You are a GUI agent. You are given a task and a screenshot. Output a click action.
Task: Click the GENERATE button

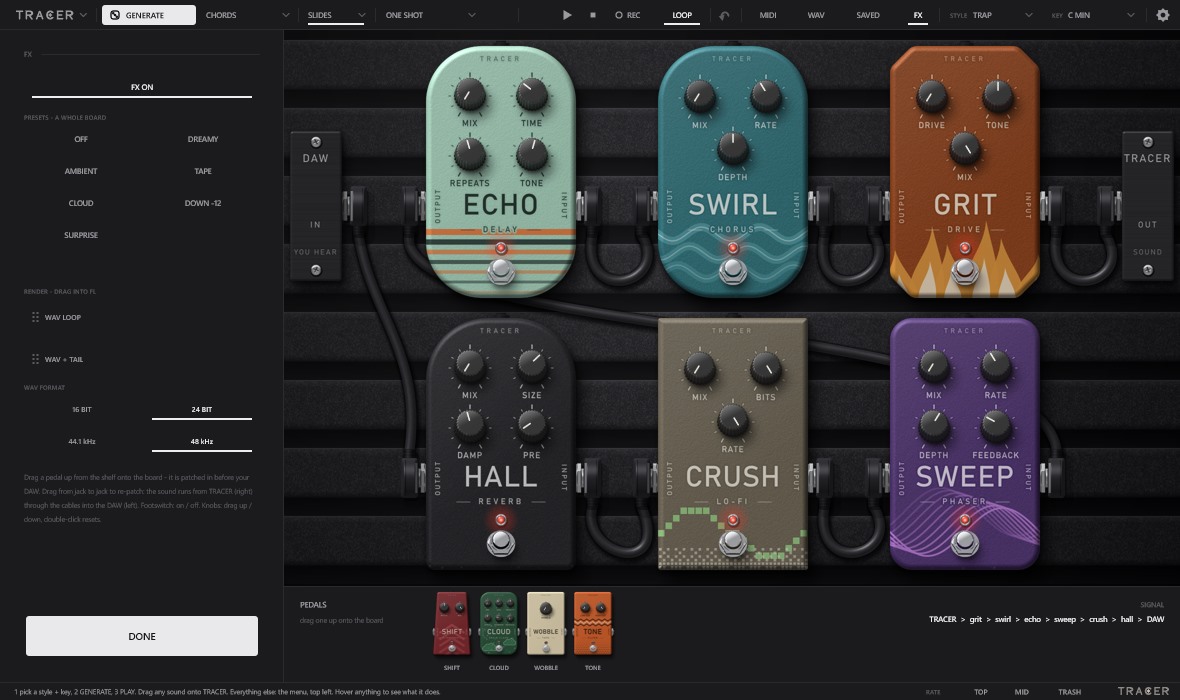coord(149,15)
